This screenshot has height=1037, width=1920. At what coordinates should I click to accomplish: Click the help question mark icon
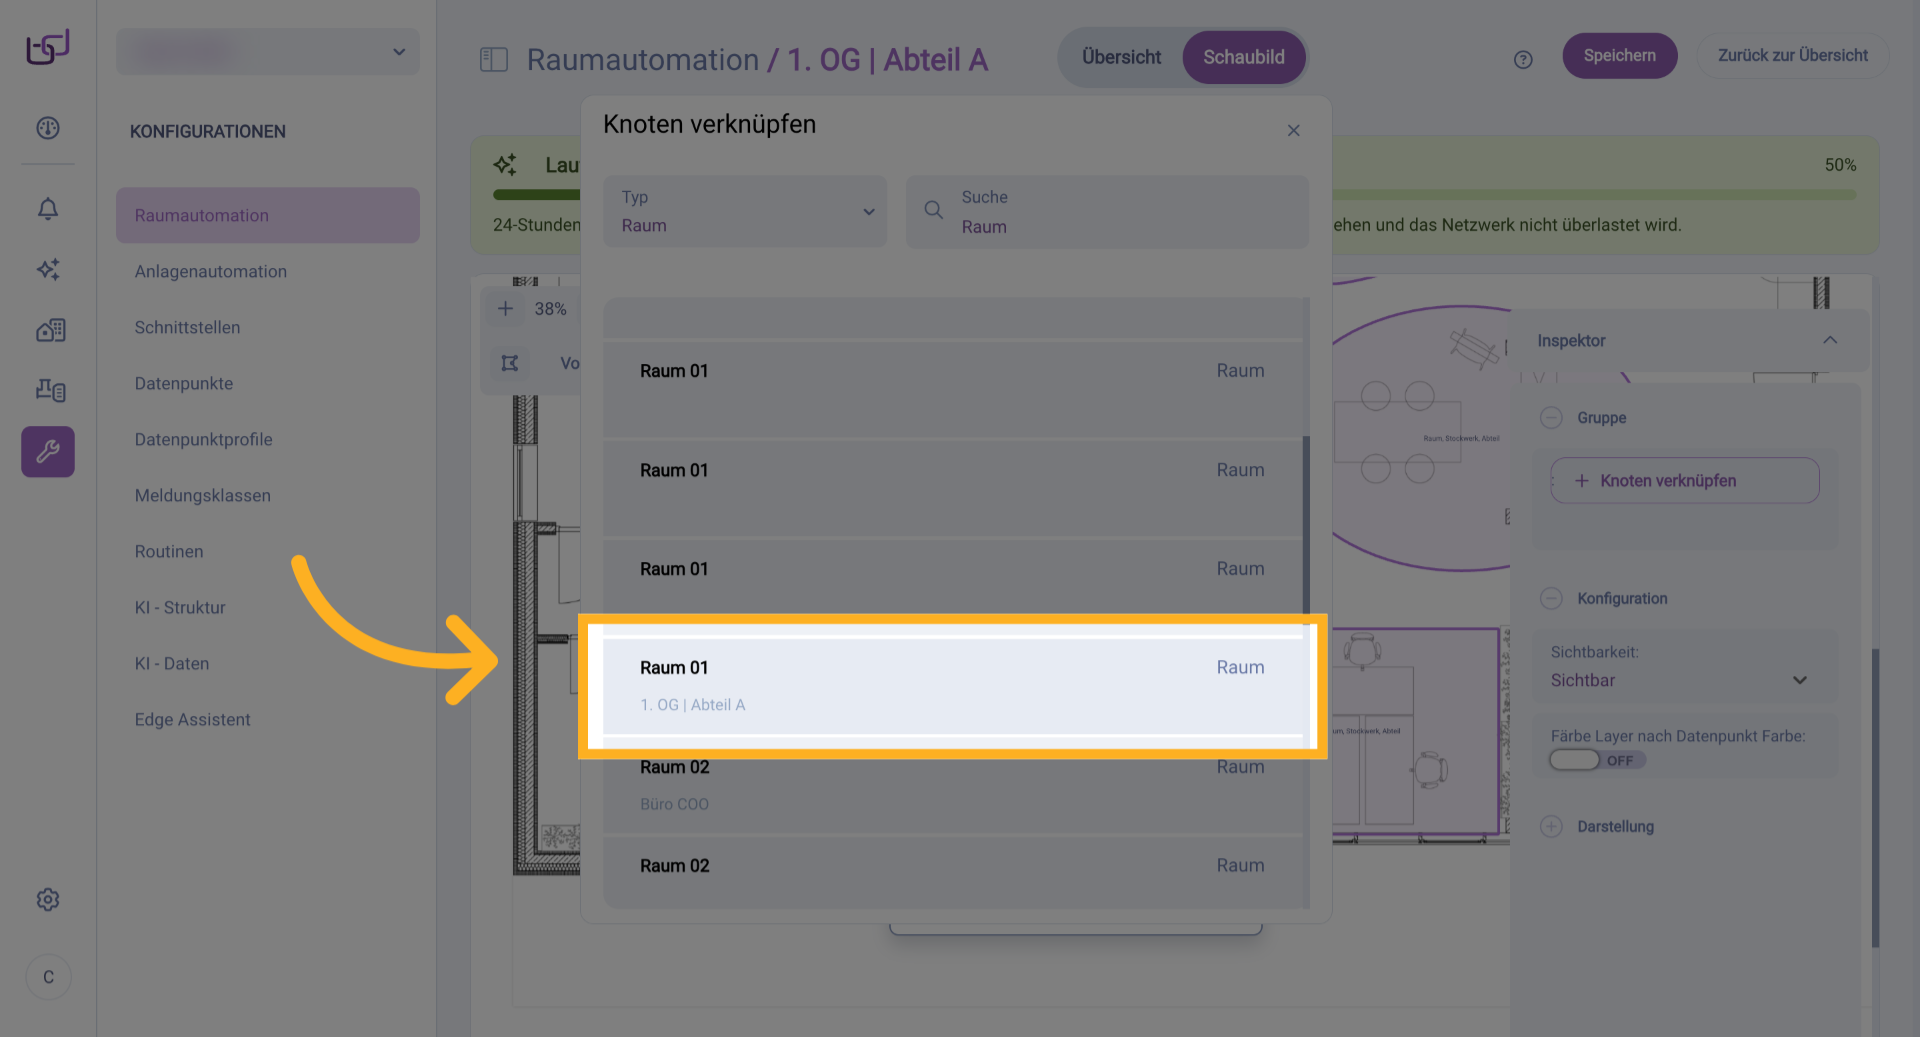1523,60
